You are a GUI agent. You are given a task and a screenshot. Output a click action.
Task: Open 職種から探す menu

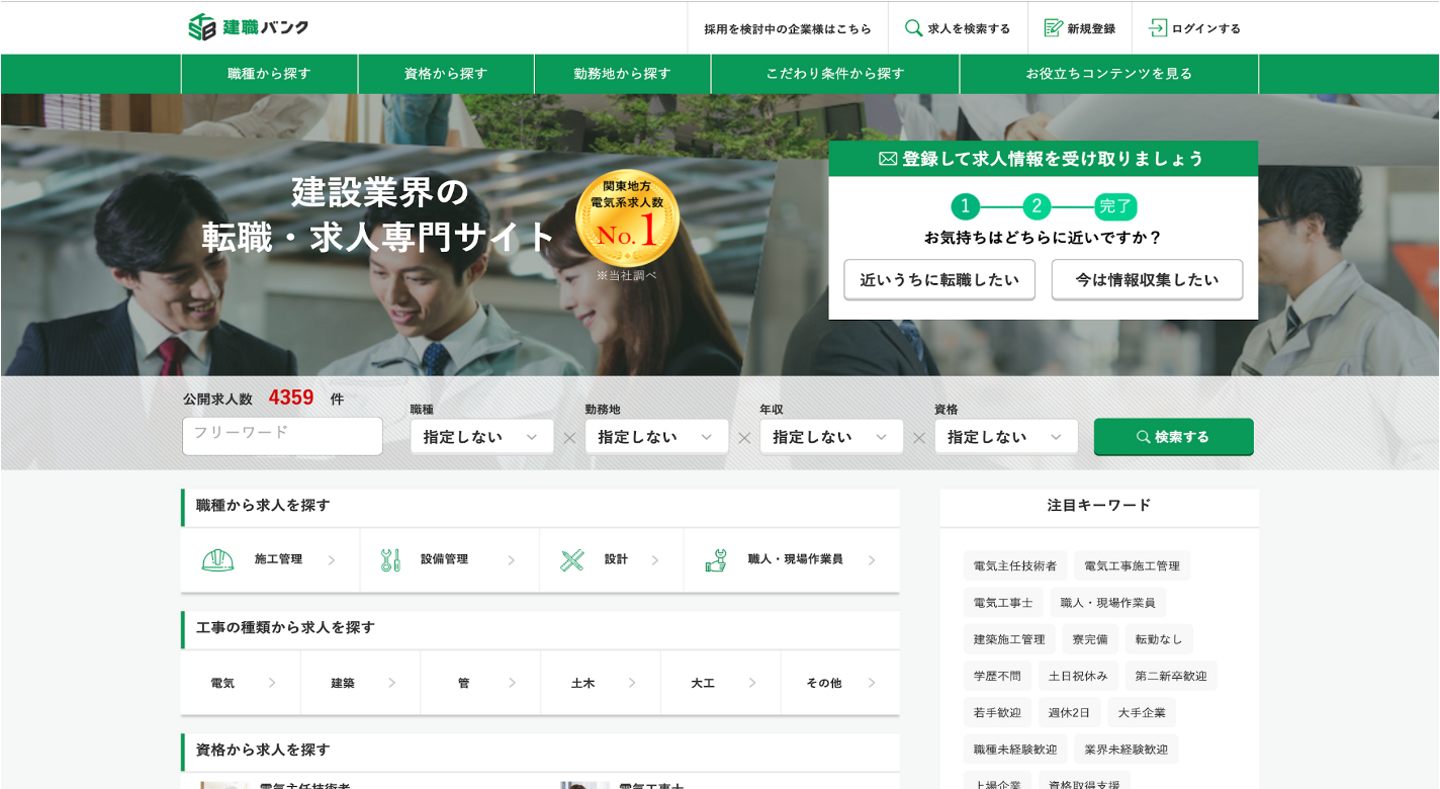tap(269, 74)
